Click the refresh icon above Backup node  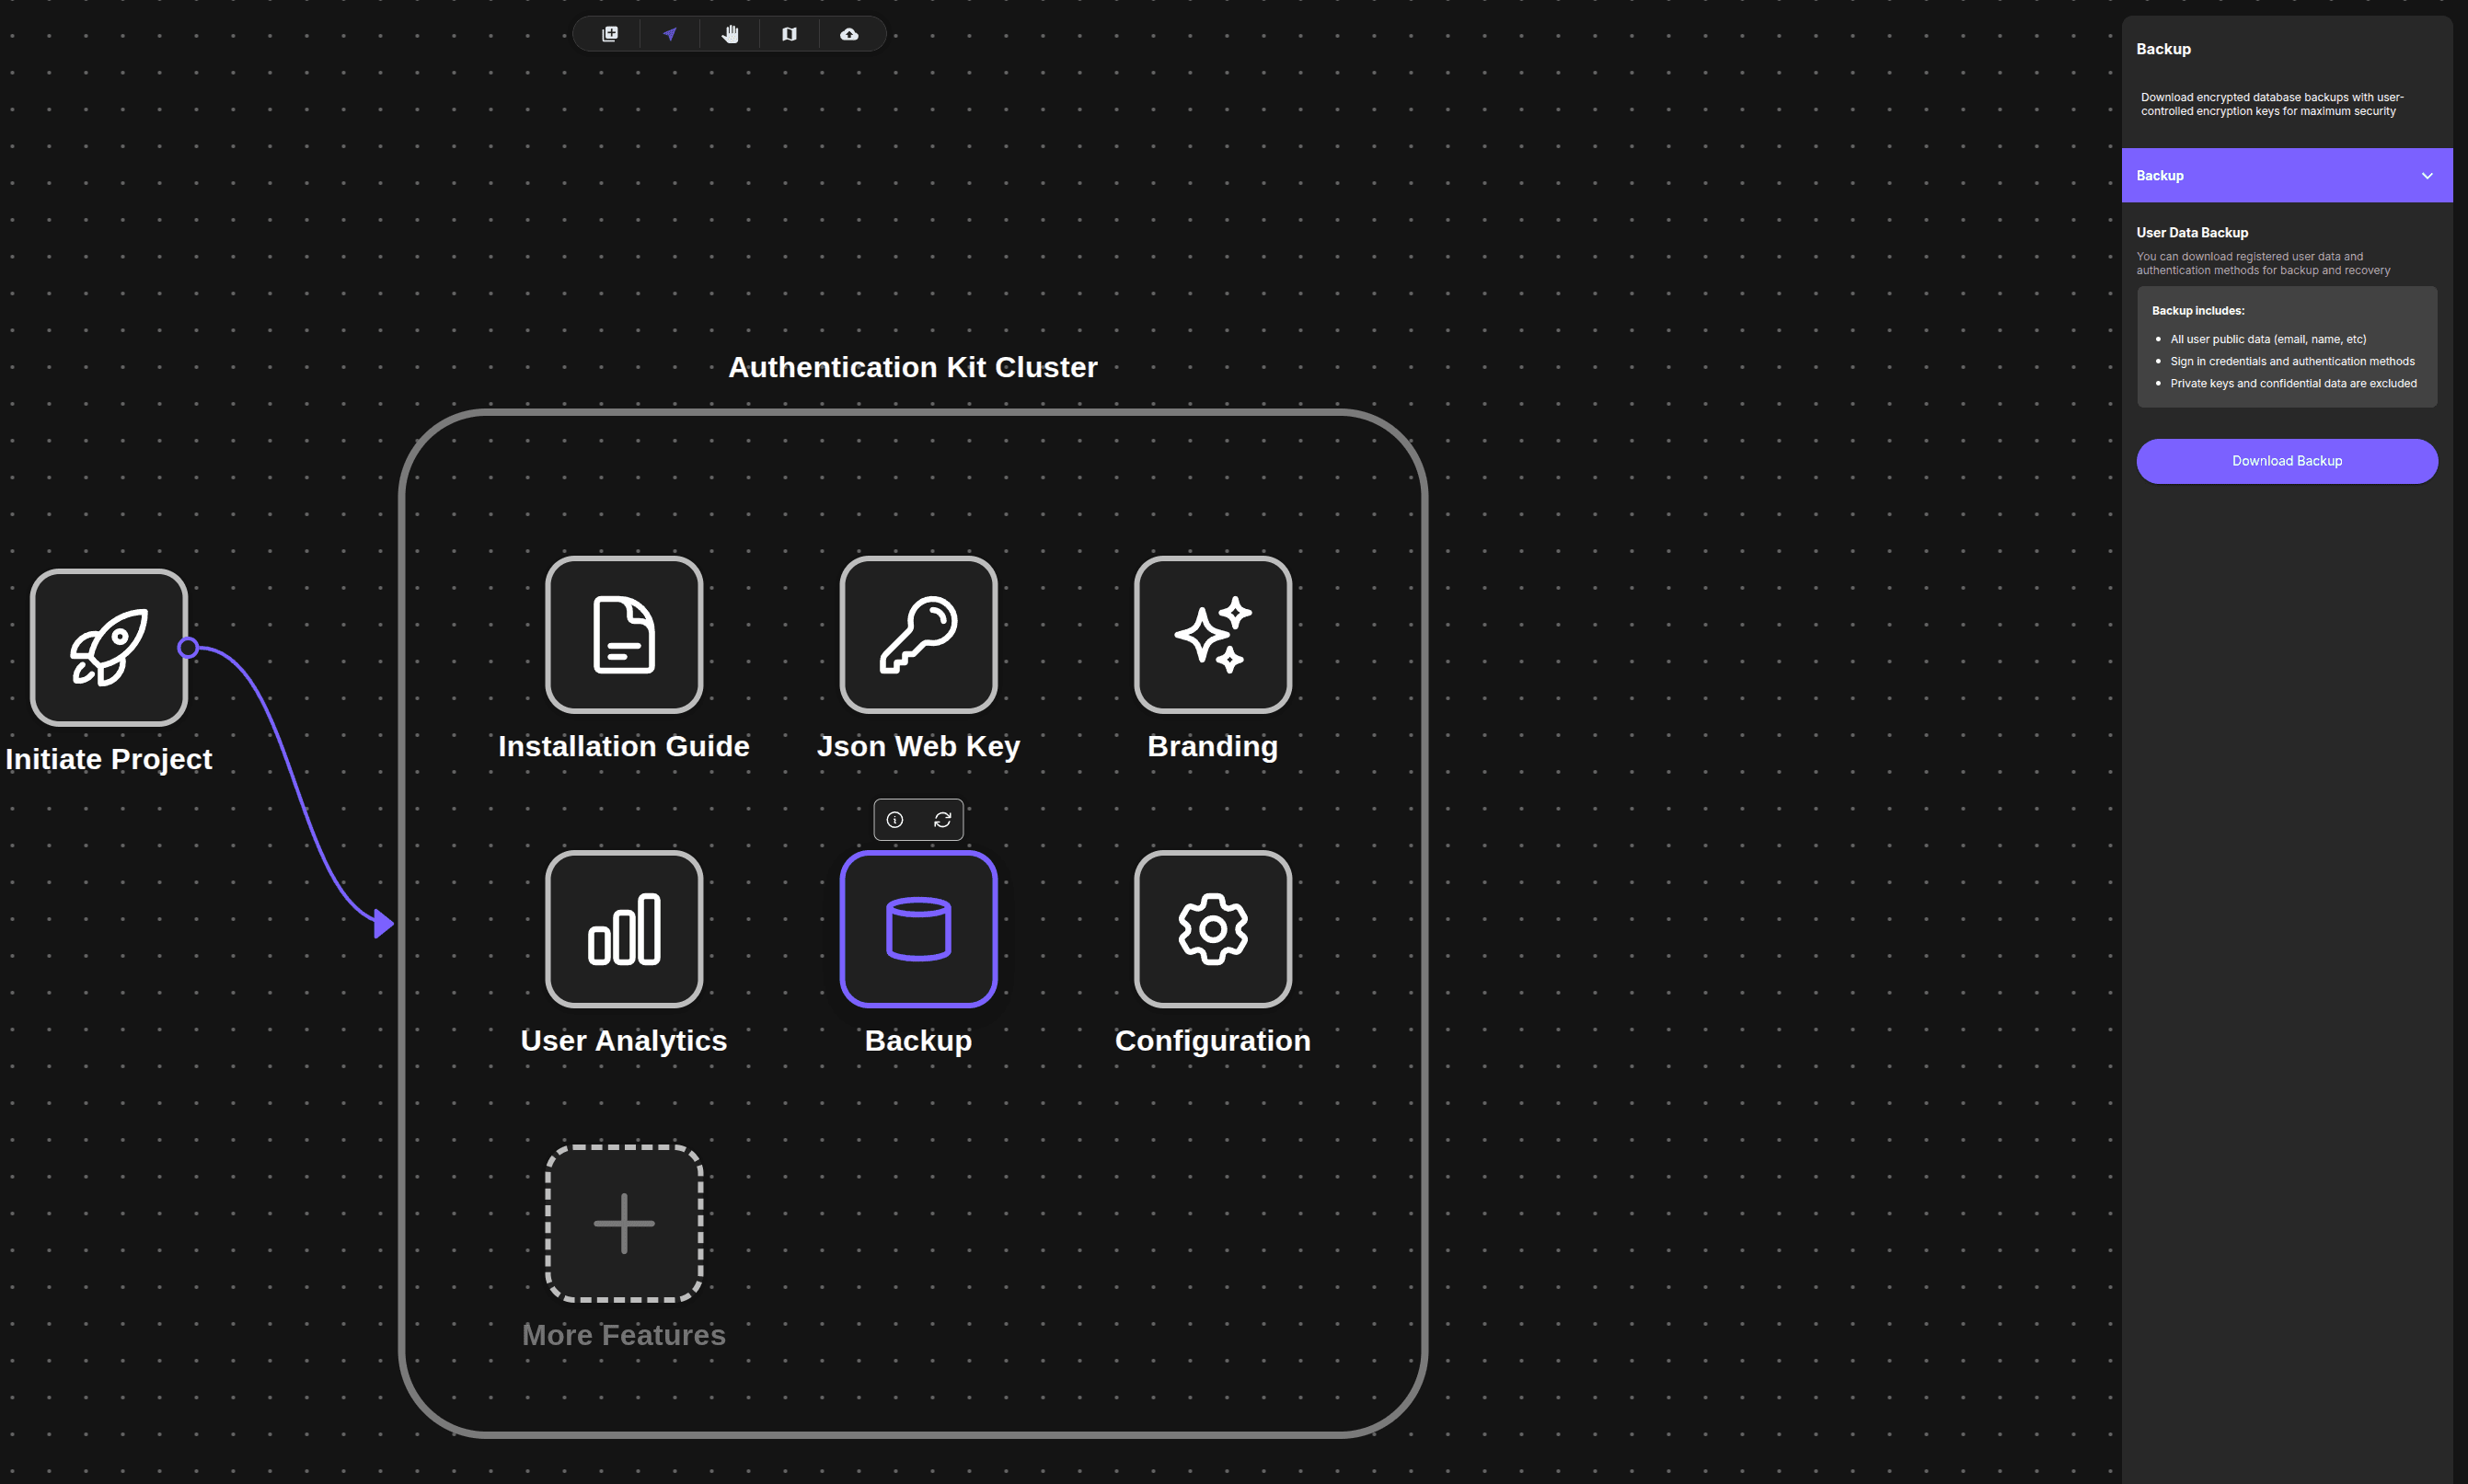[942, 820]
